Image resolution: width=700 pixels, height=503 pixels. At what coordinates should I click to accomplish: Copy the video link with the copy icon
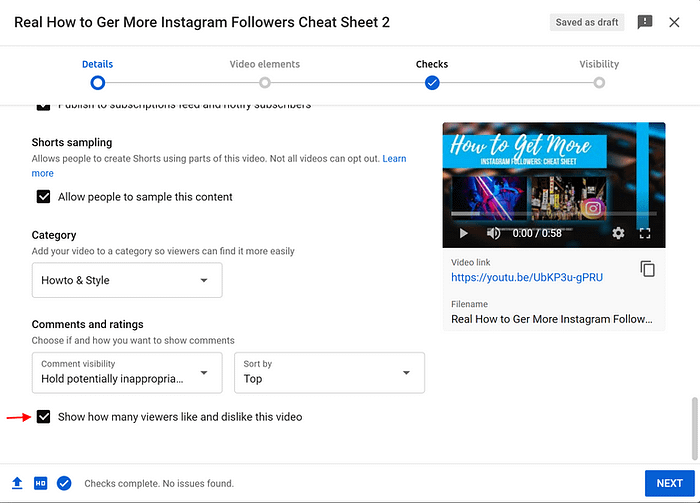(x=647, y=269)
